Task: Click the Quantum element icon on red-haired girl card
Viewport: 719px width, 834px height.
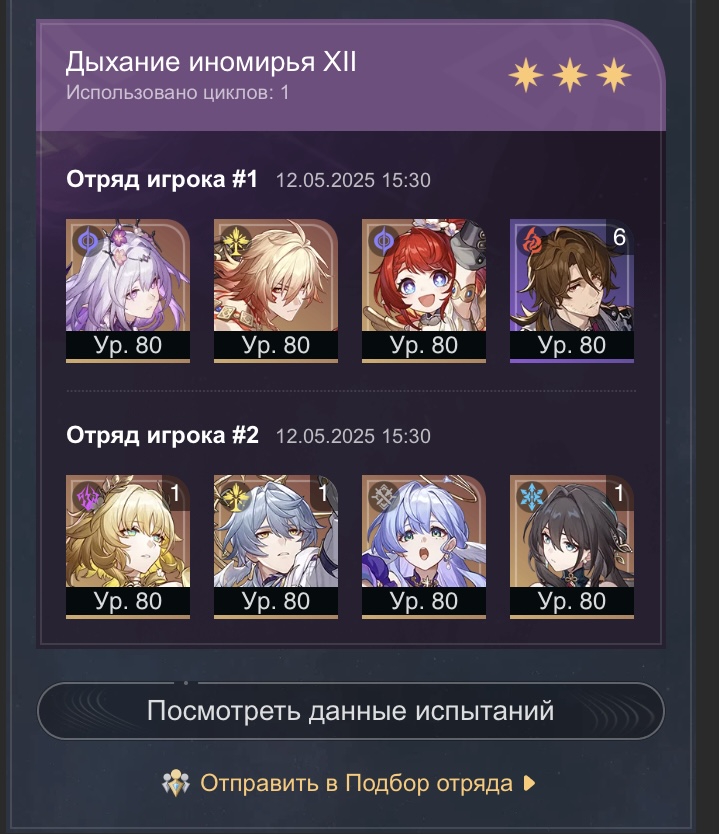Action: point(383,241)
